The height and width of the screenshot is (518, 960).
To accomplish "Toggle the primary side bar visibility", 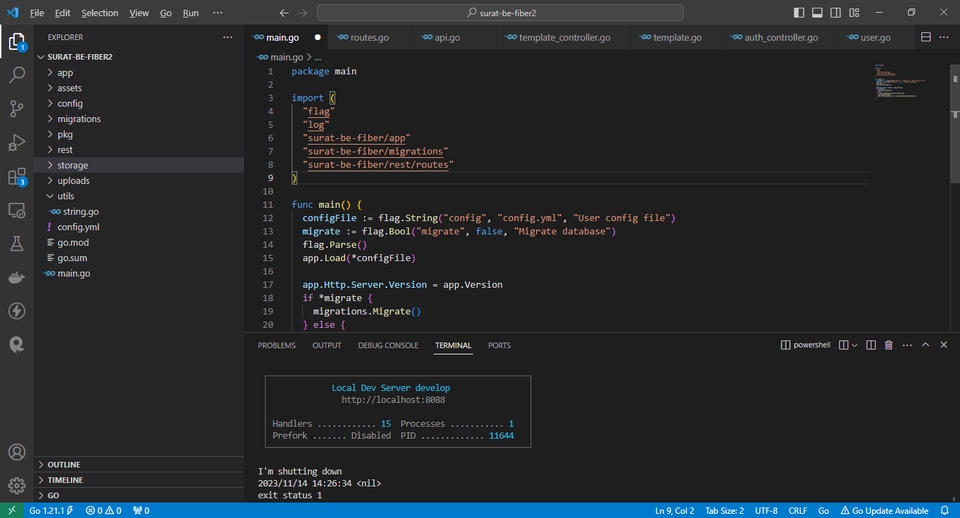I will pos(799,13).
